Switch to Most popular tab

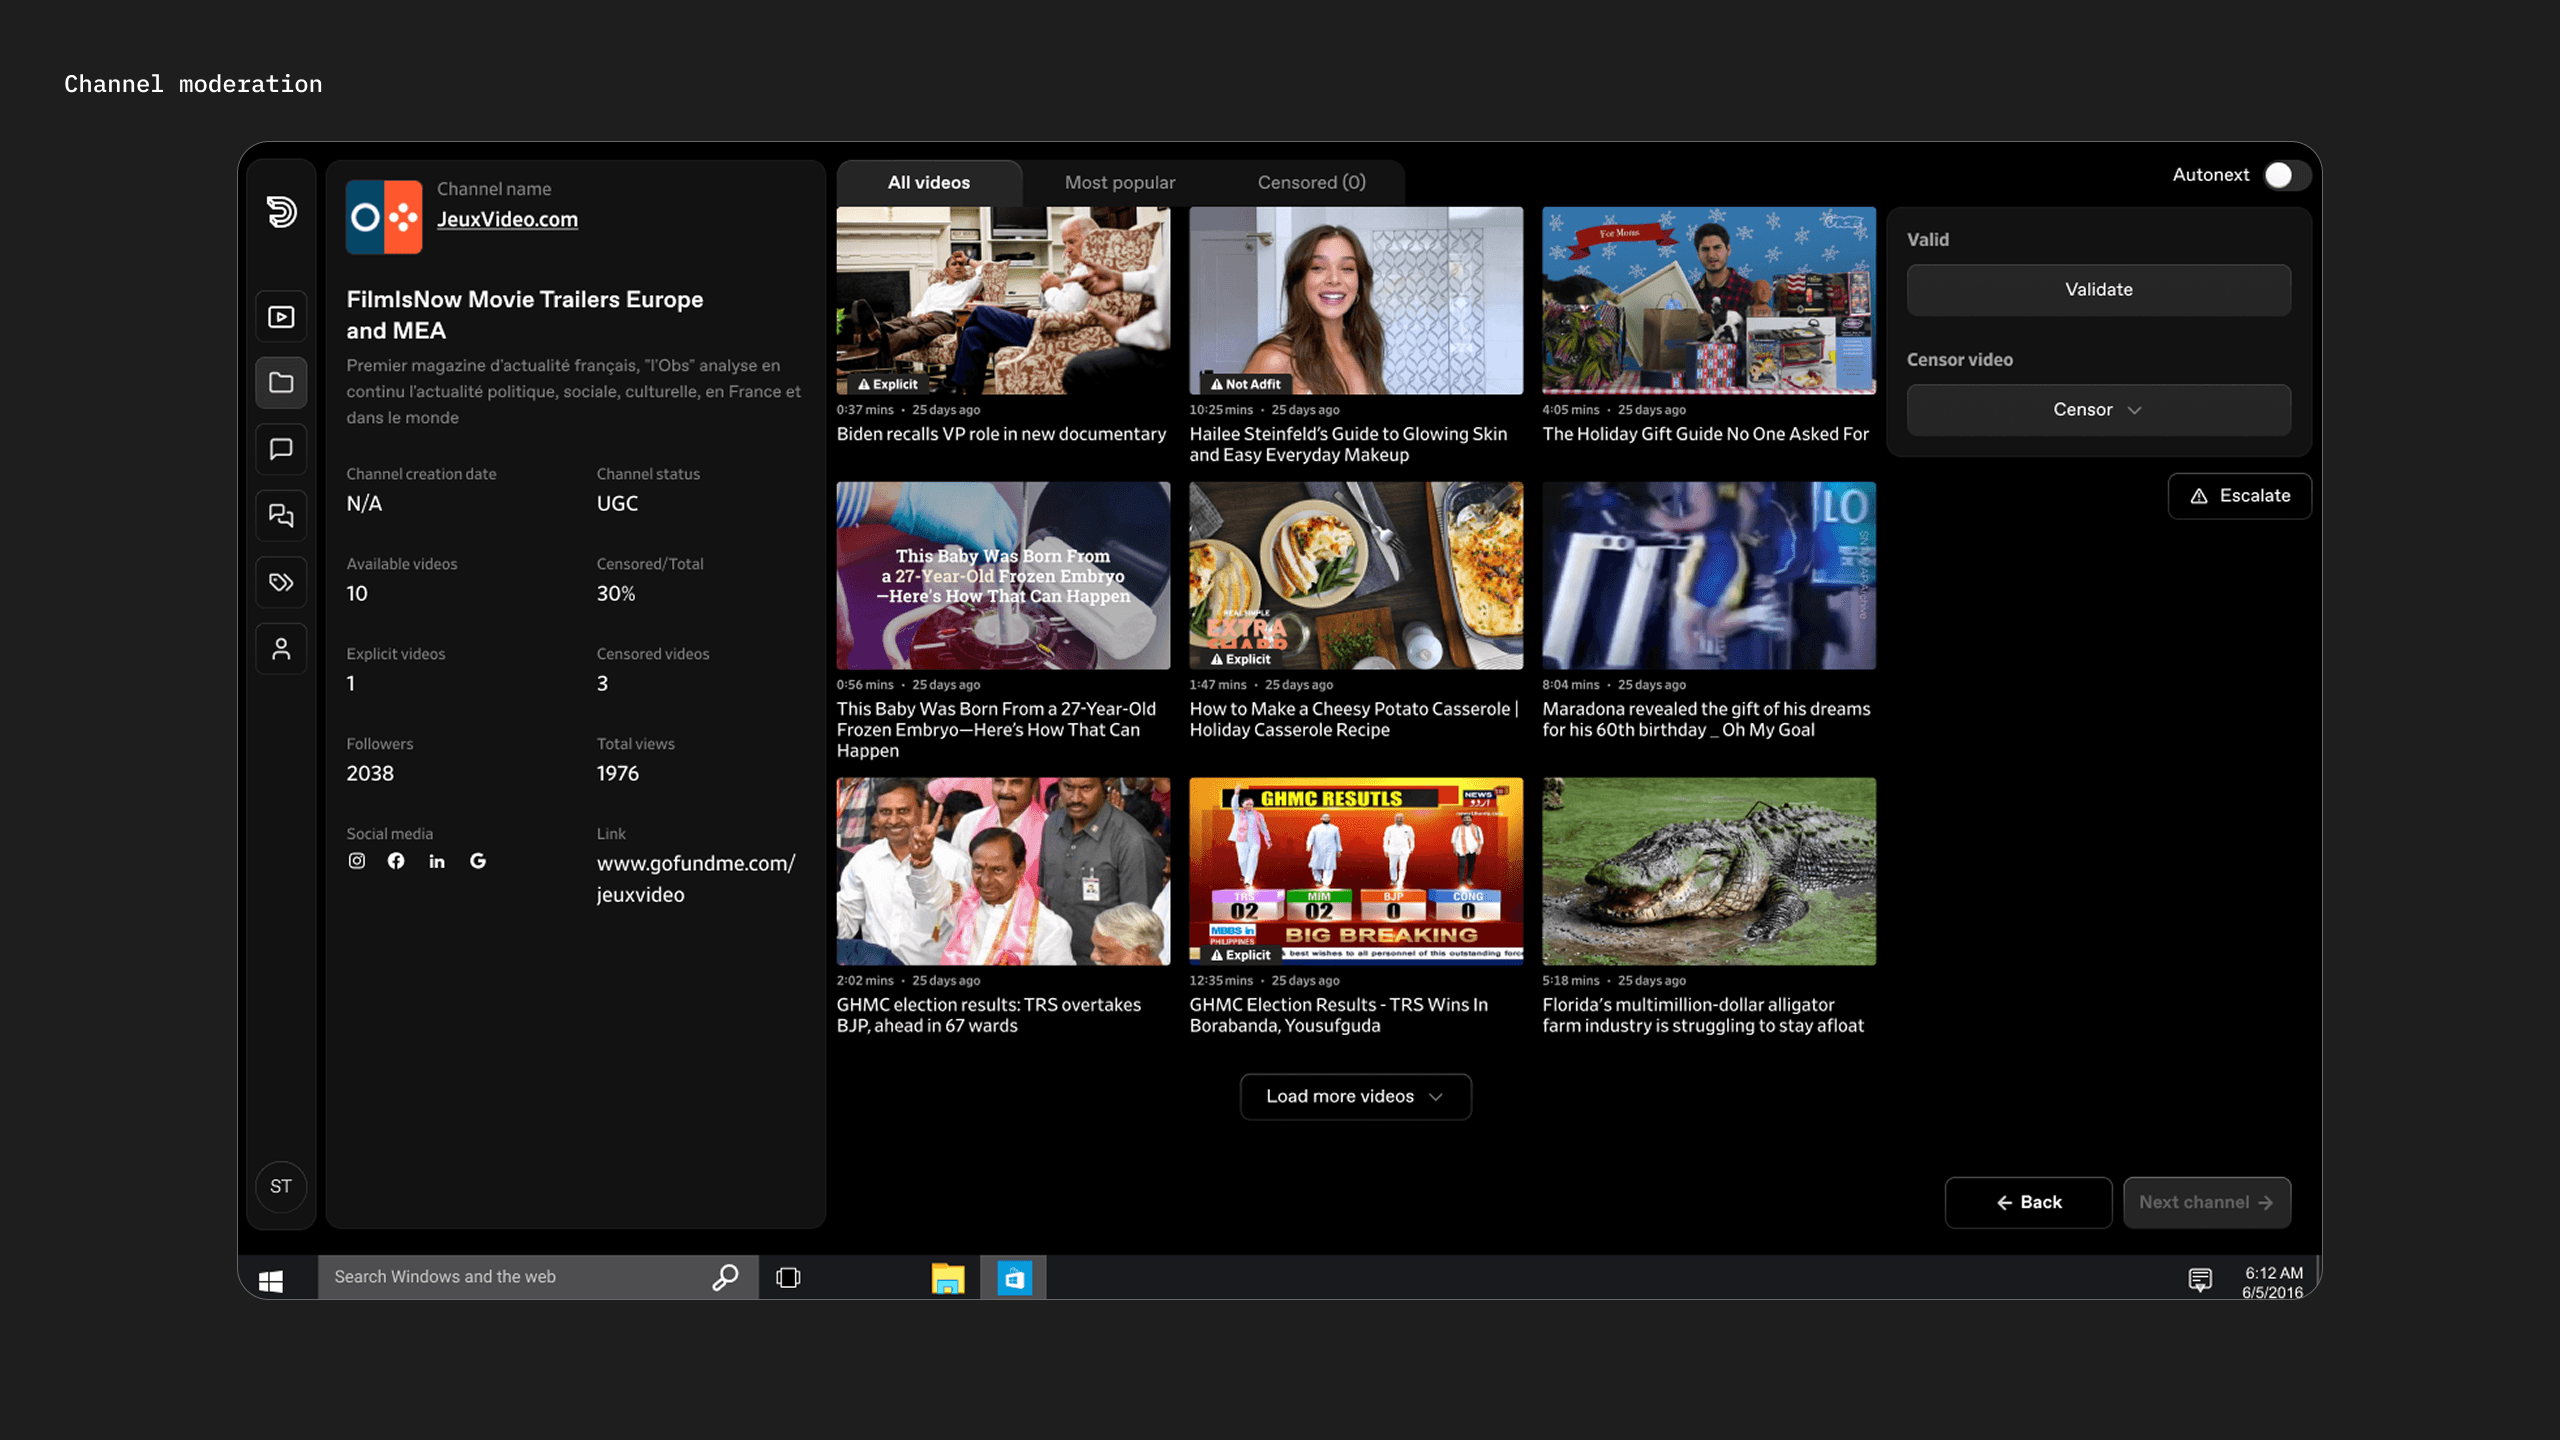(1119, 182)
